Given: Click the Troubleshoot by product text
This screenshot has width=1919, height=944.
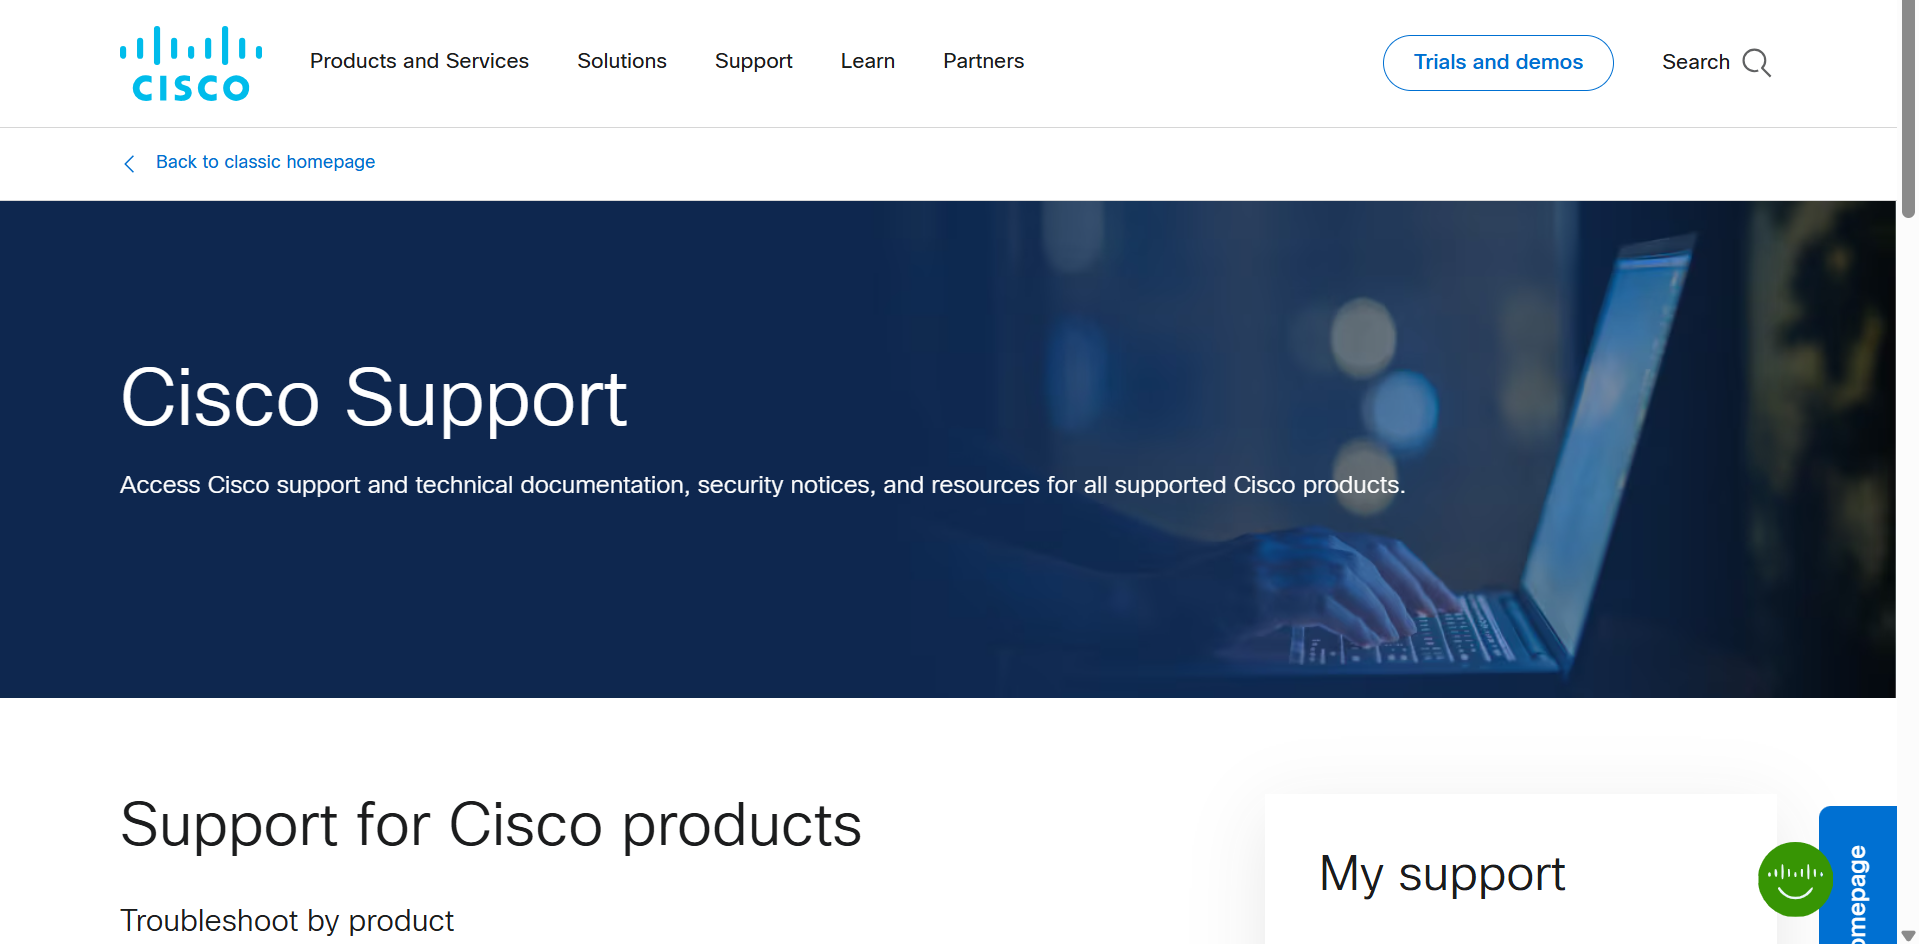Looking at the screenshot, I should pyautogui.click(x=287, y=920).
